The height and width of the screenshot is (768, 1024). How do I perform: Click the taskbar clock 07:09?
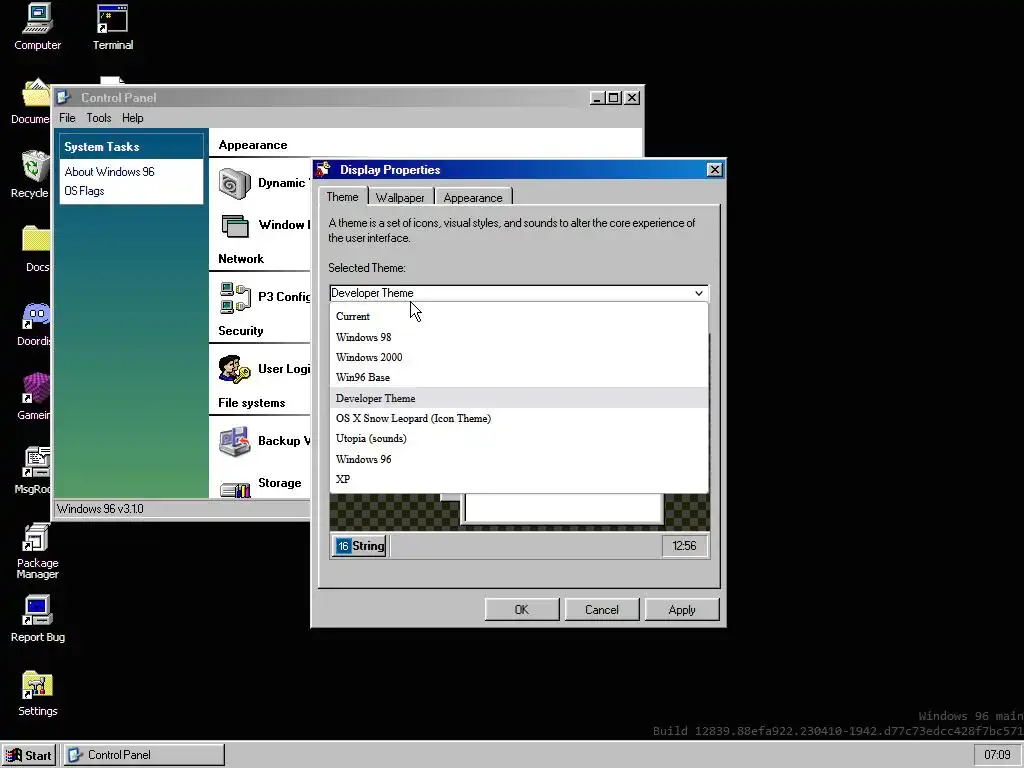(x=997, y=755)
